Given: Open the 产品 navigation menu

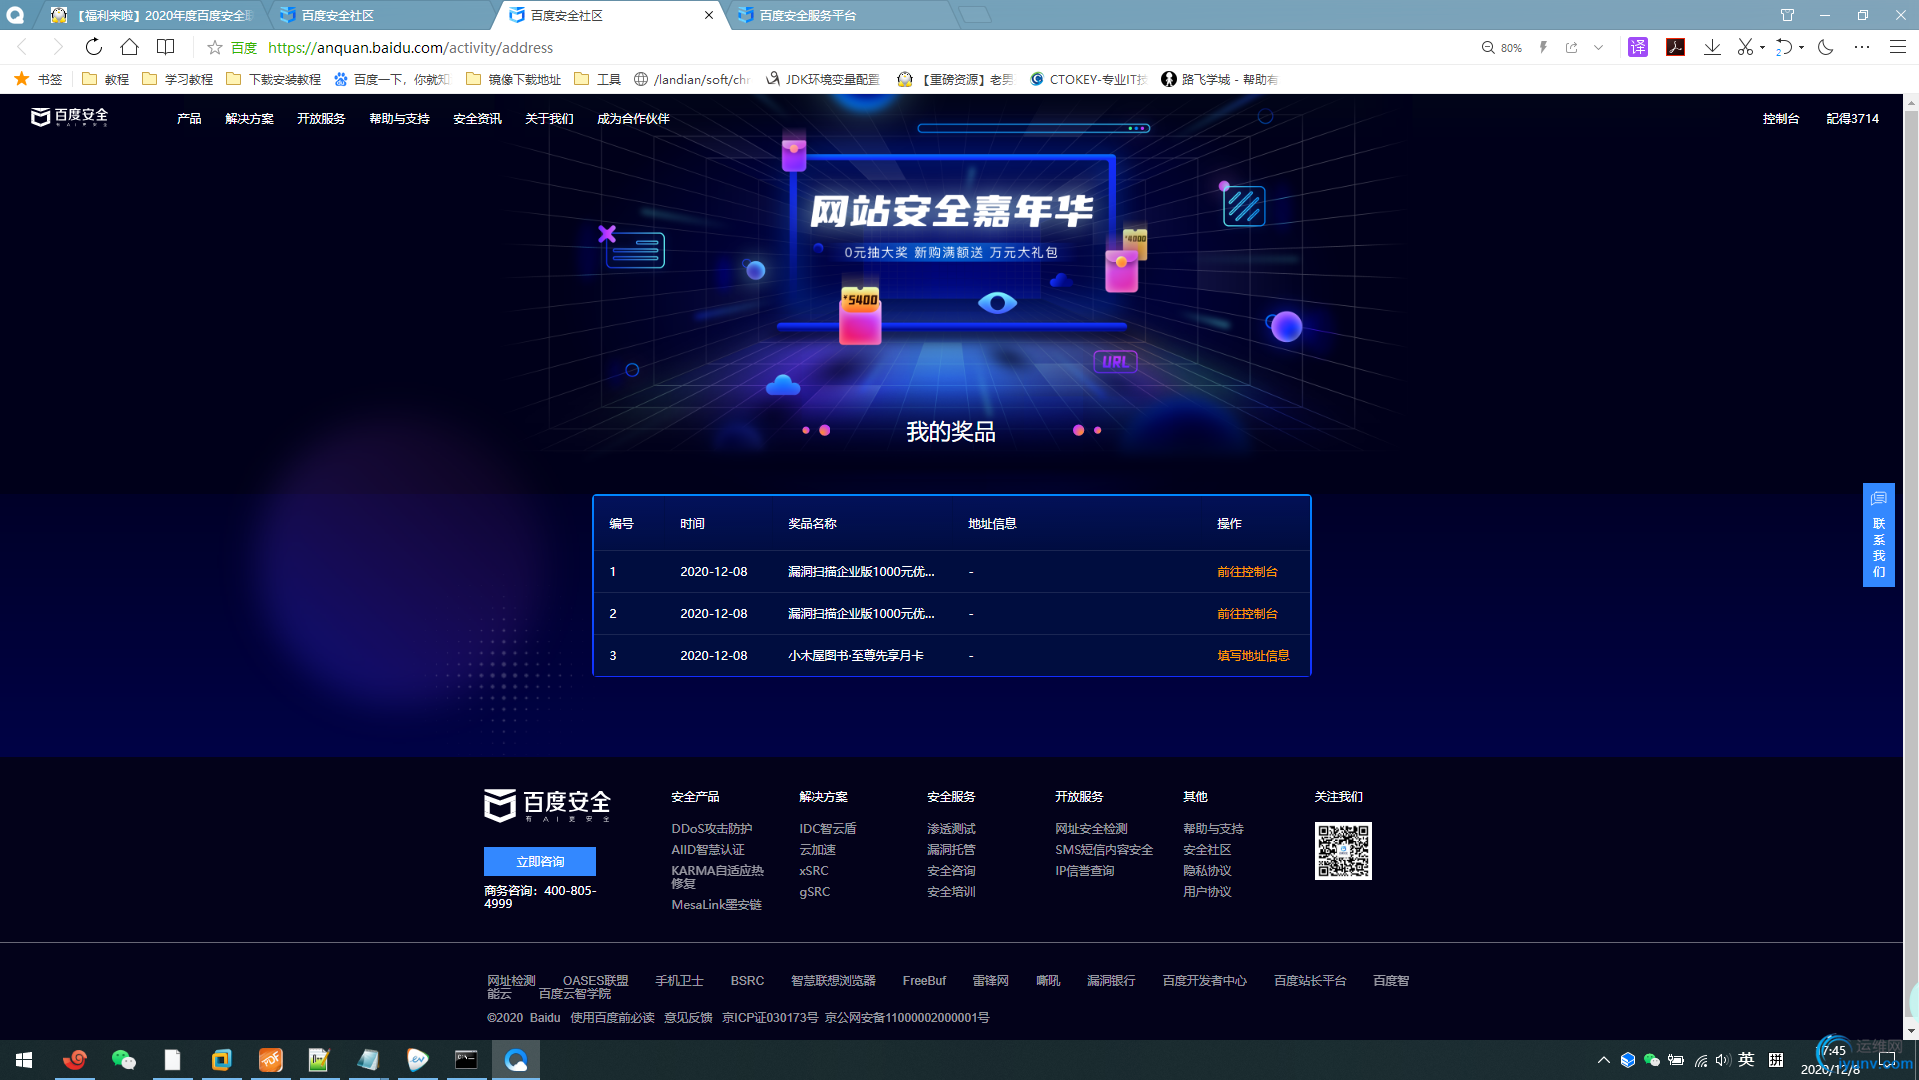Looking at the screenshot, I should tap(189, 118).
